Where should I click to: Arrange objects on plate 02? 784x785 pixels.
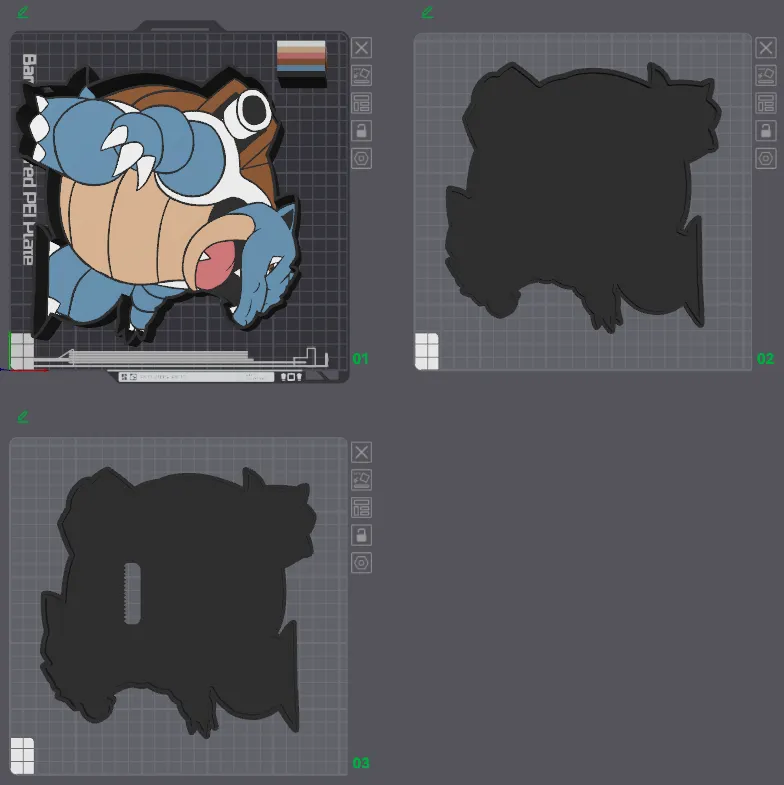[x=765, y=103]
